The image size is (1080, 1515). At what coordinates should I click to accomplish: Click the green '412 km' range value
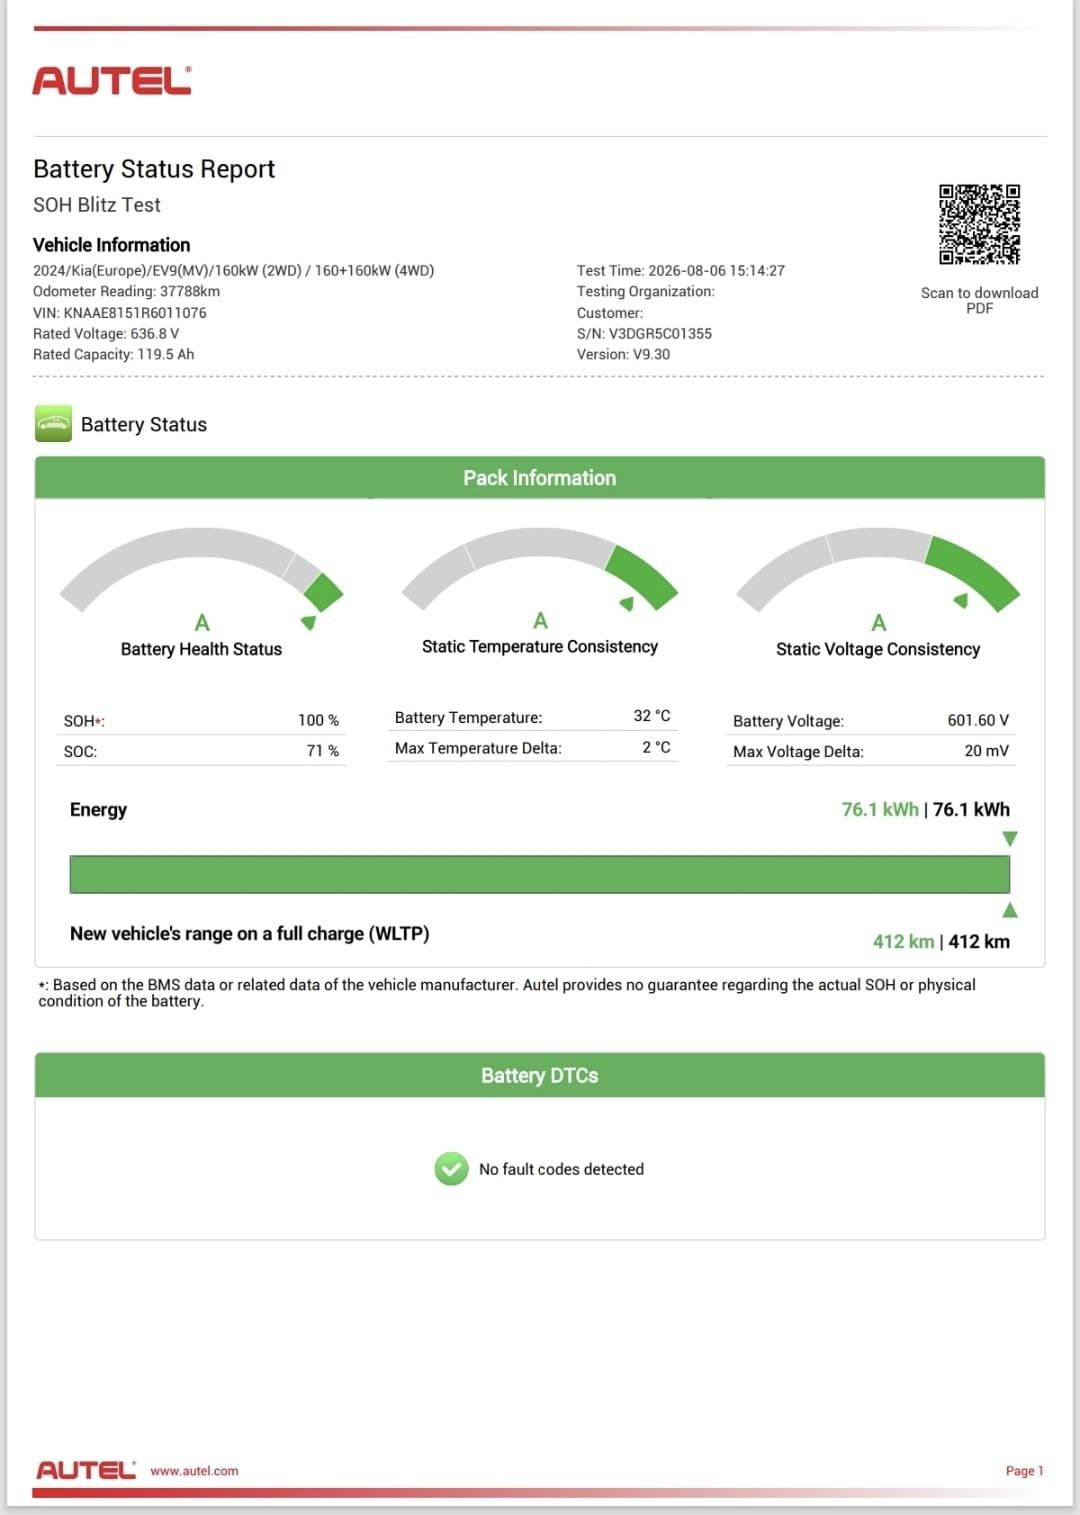(x=903, y=941)
